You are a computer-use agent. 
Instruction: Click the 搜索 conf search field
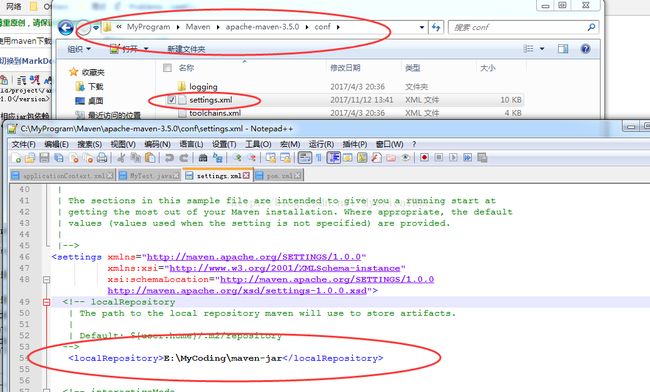pyautogui.click(x=524, y=27)
